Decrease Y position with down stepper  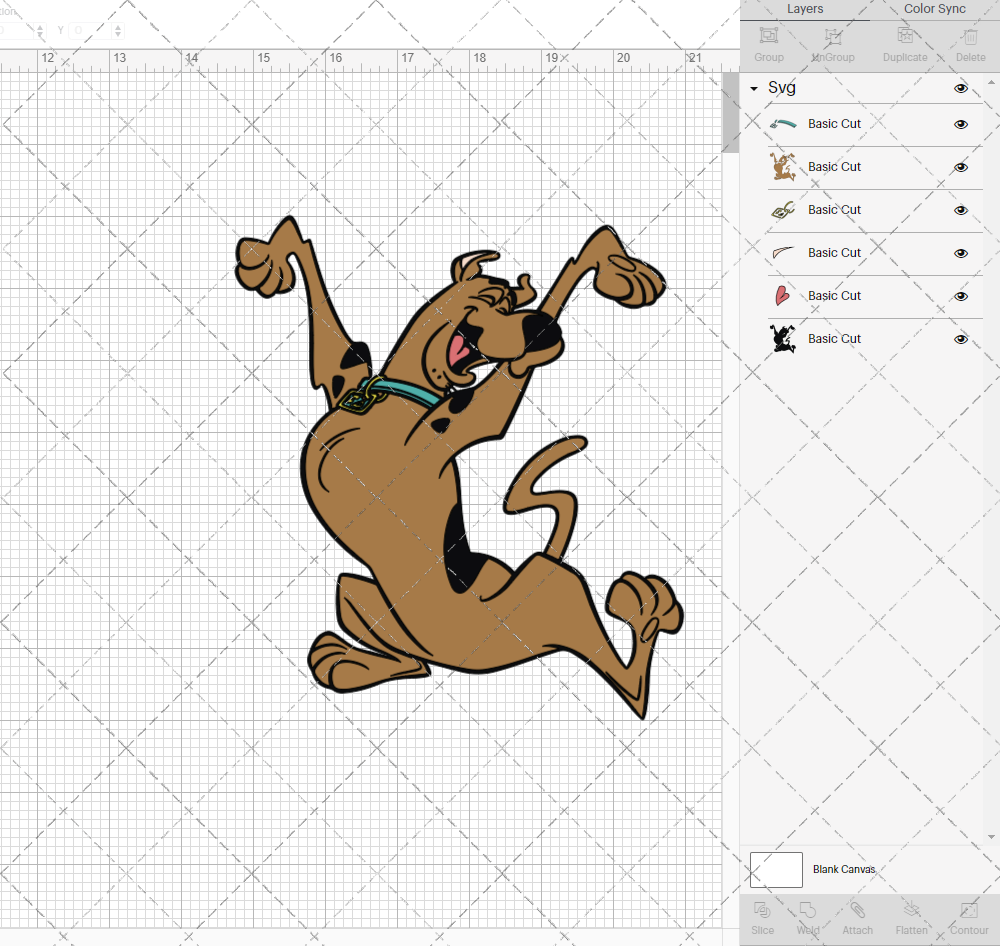click(118, 34)
